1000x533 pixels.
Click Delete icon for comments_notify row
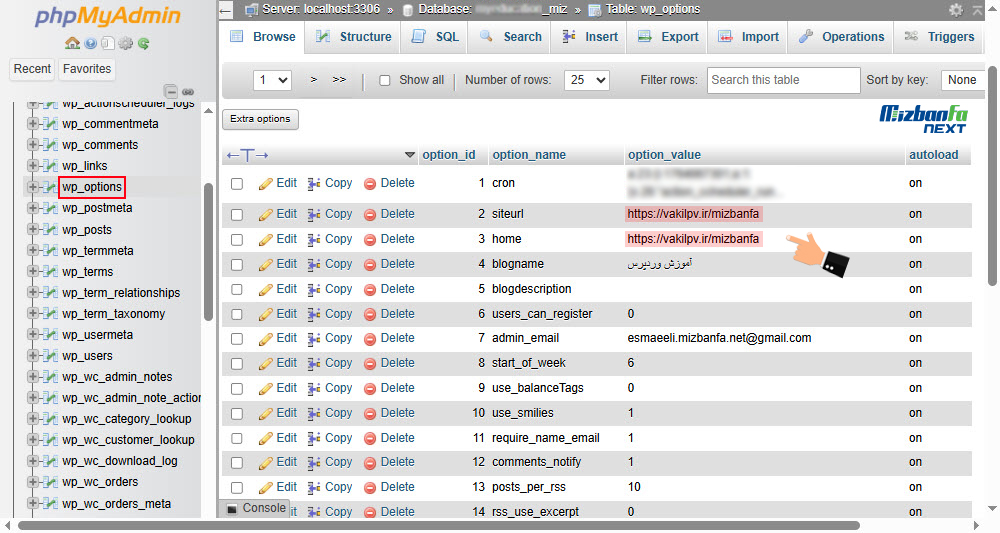[x=370, y=462]
